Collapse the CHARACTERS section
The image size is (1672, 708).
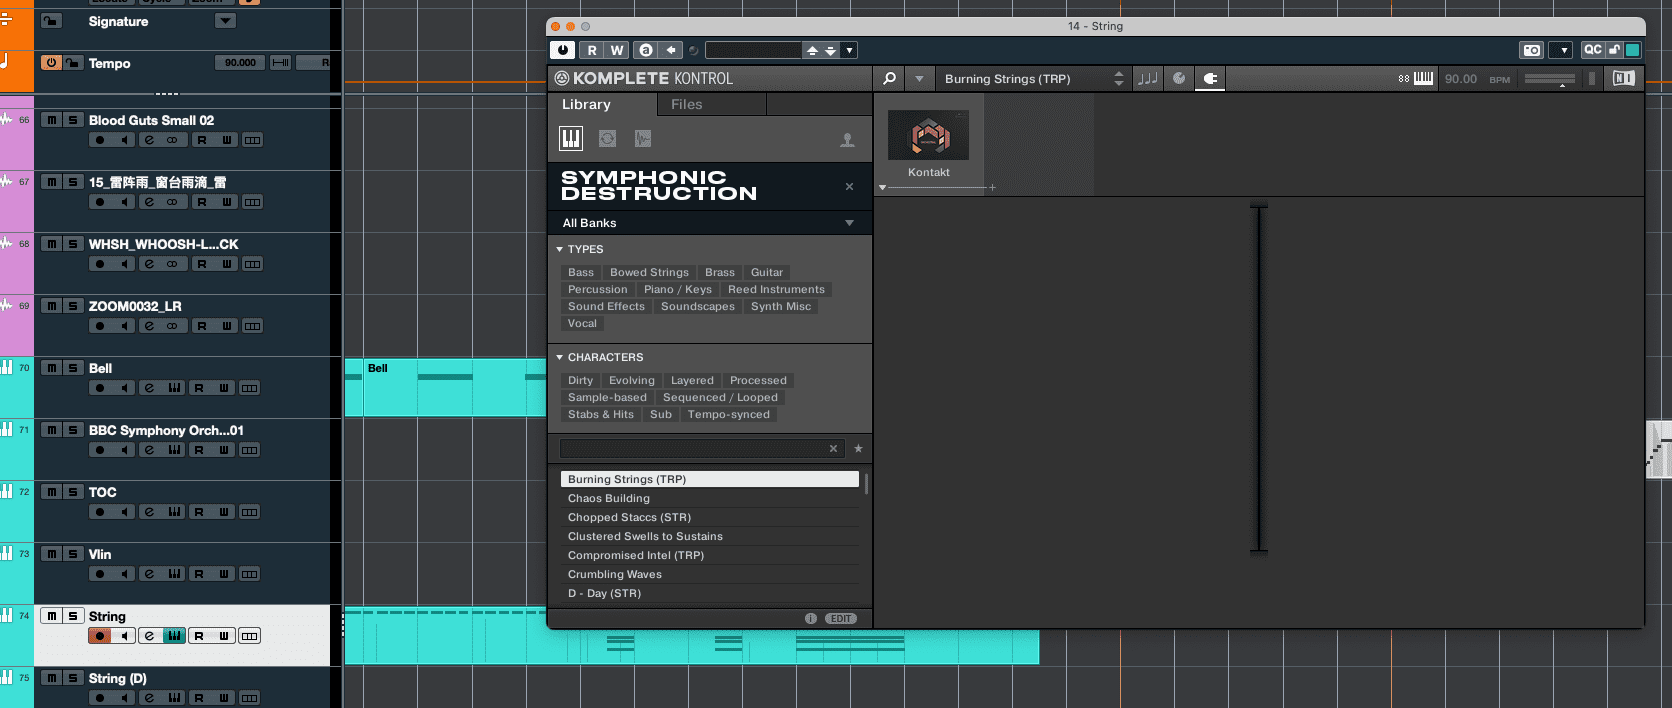click(560, 357)
